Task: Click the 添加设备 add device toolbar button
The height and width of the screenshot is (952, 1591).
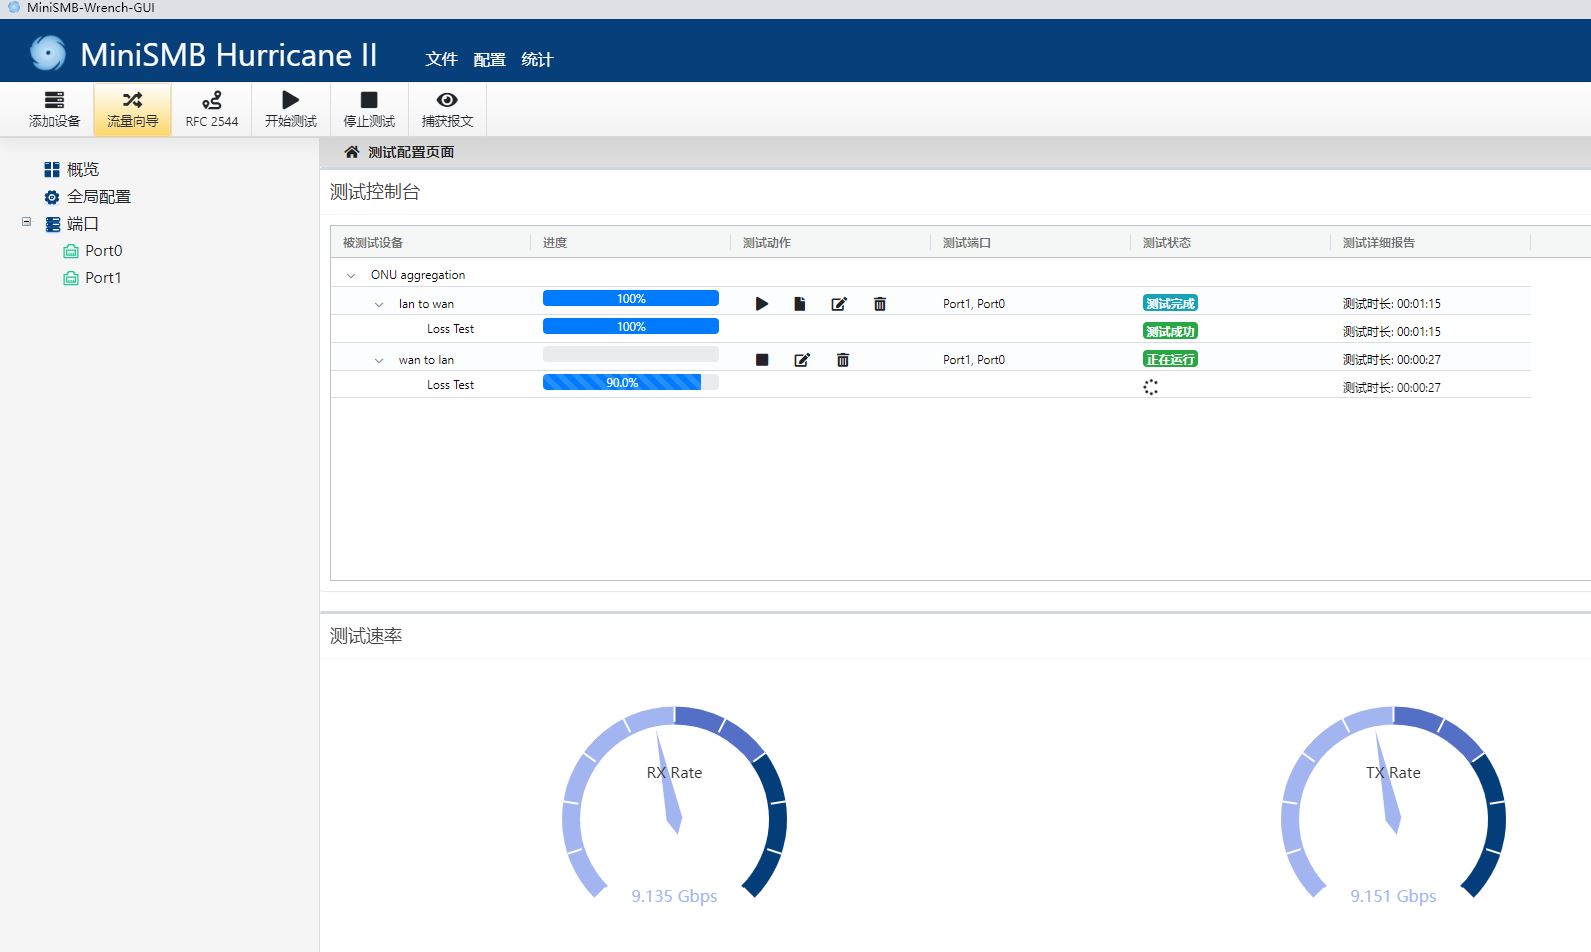Action: click(54, 109)
